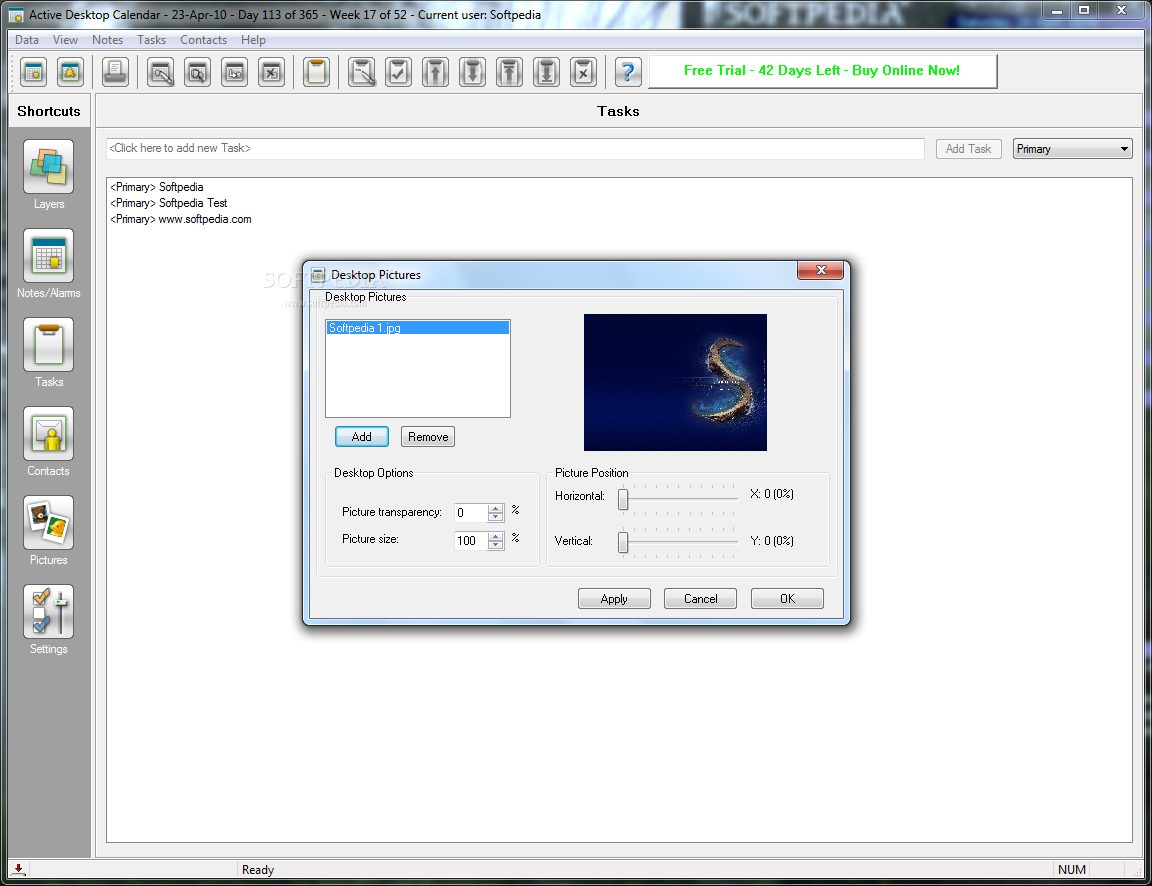Open the Tasks shortcut in sidebar

pos(48,345)
